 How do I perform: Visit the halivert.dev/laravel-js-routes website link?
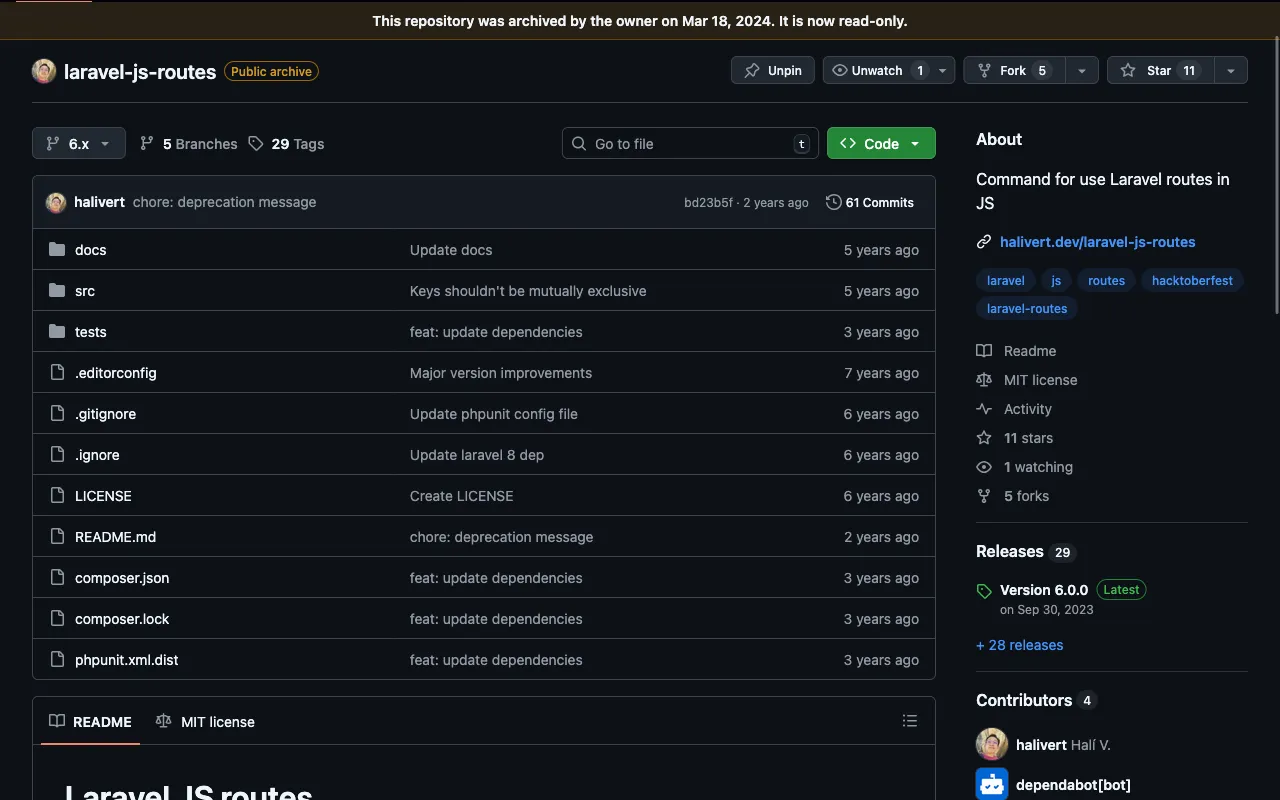(1097, 241)
